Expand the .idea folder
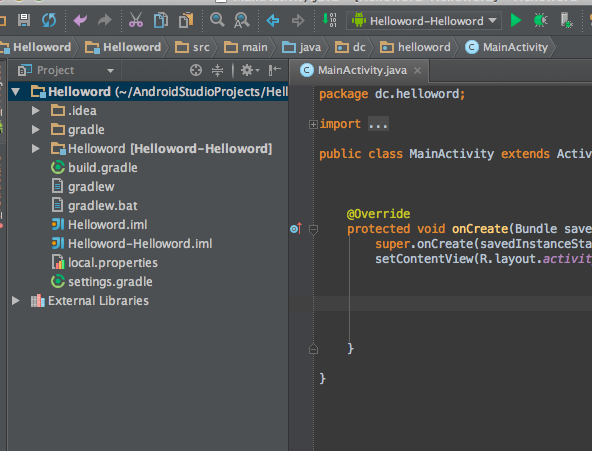This screenshot has width=592, height=451. (x=35, y=111)
